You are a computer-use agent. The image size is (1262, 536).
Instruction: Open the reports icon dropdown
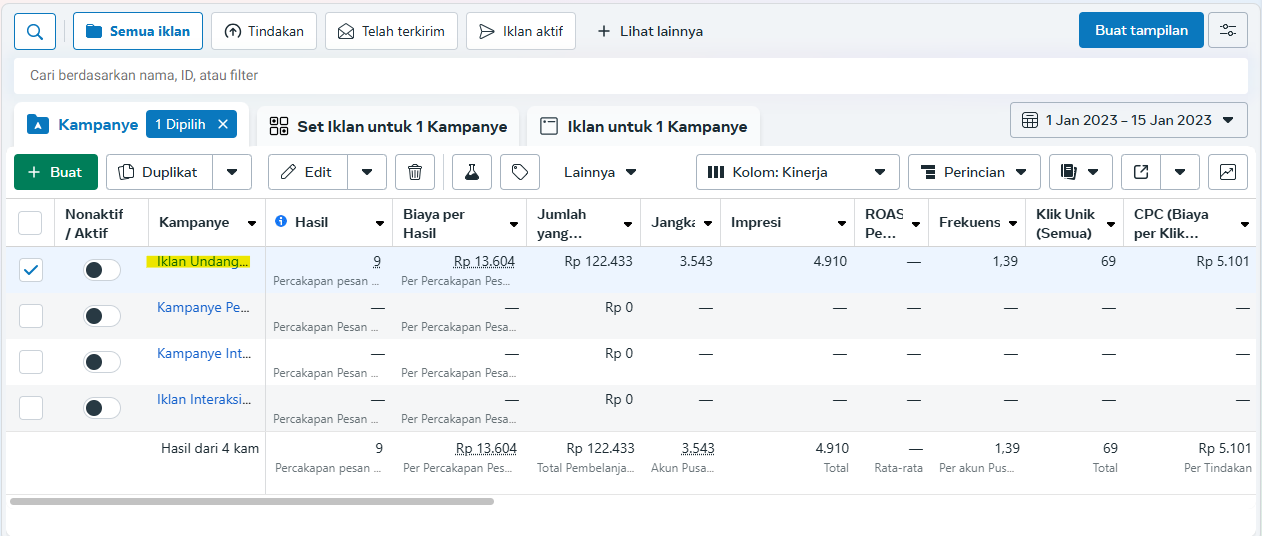coord(1080,172)
